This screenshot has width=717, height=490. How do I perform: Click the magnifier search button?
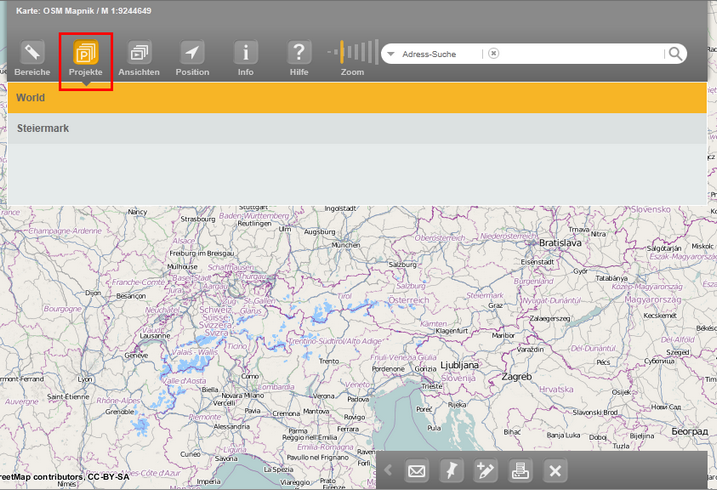pos(676,54)
